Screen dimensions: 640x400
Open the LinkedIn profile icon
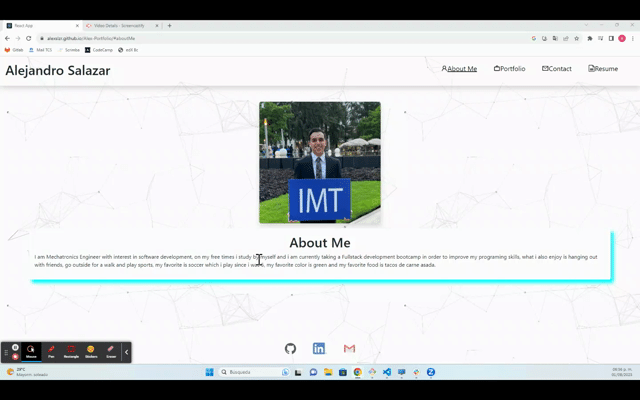coord(319,348)
